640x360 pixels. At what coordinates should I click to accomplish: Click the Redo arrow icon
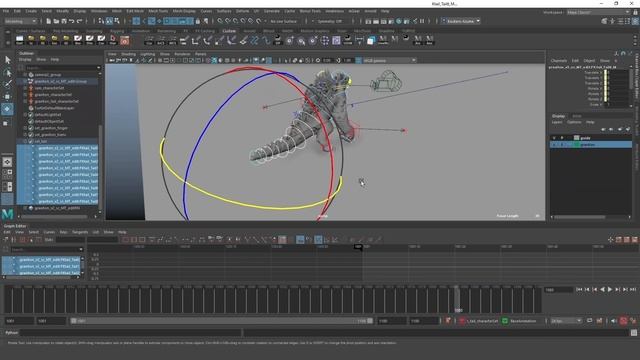[x=80, y=21]
